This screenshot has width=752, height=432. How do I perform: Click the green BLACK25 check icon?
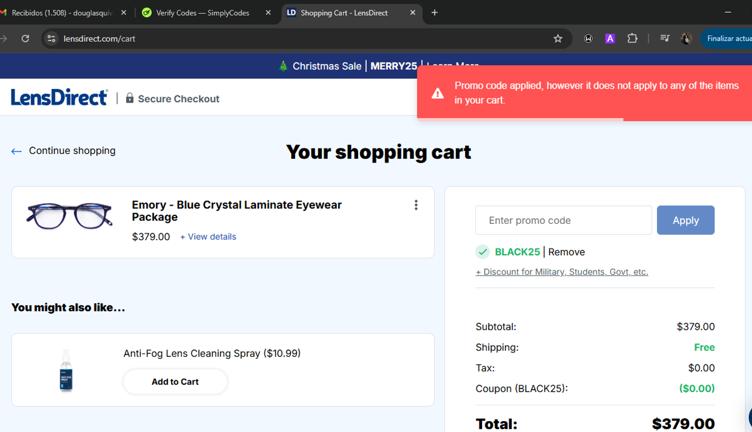pos(482,252)
